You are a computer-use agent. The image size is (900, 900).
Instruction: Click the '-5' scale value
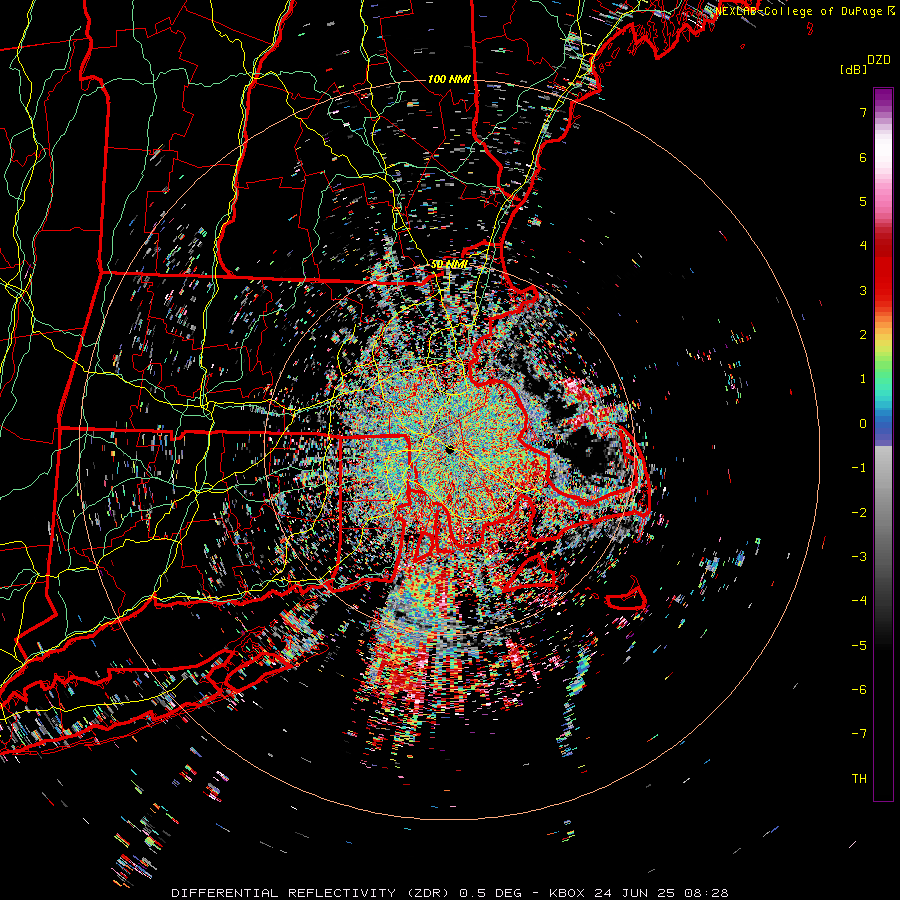859,646
